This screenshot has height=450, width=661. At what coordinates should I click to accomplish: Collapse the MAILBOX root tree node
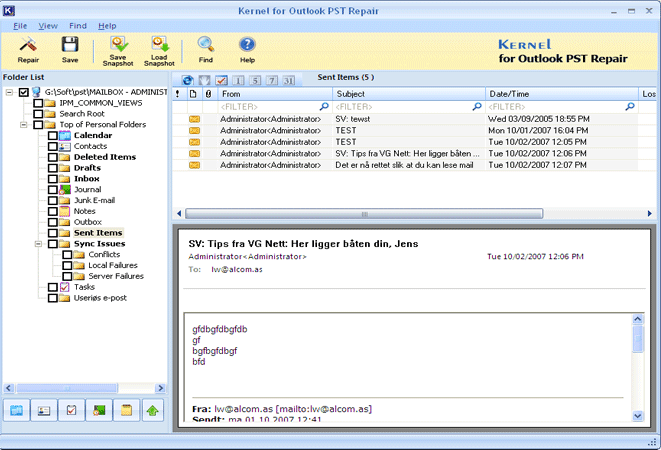[x=9, y=92]
